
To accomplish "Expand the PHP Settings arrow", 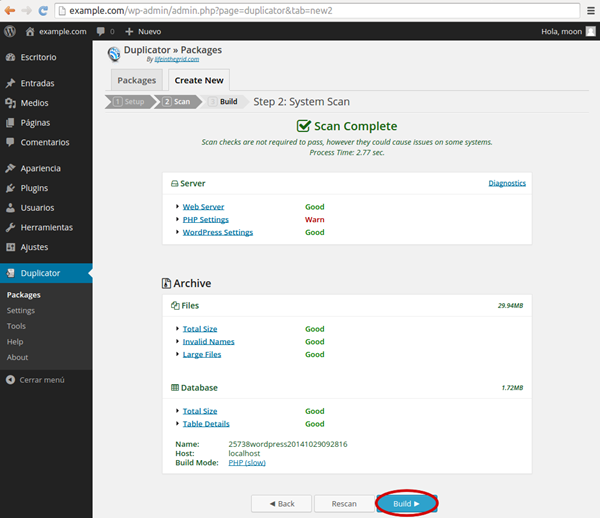I will (x=177, y=219).
